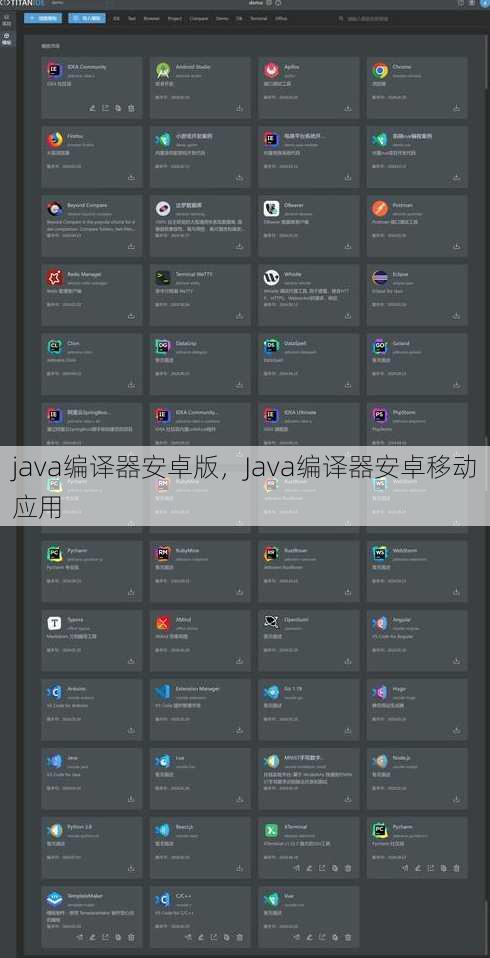Click the Clion app icon
The height and width of the screenshot is (958, 490).
point(55,347)
